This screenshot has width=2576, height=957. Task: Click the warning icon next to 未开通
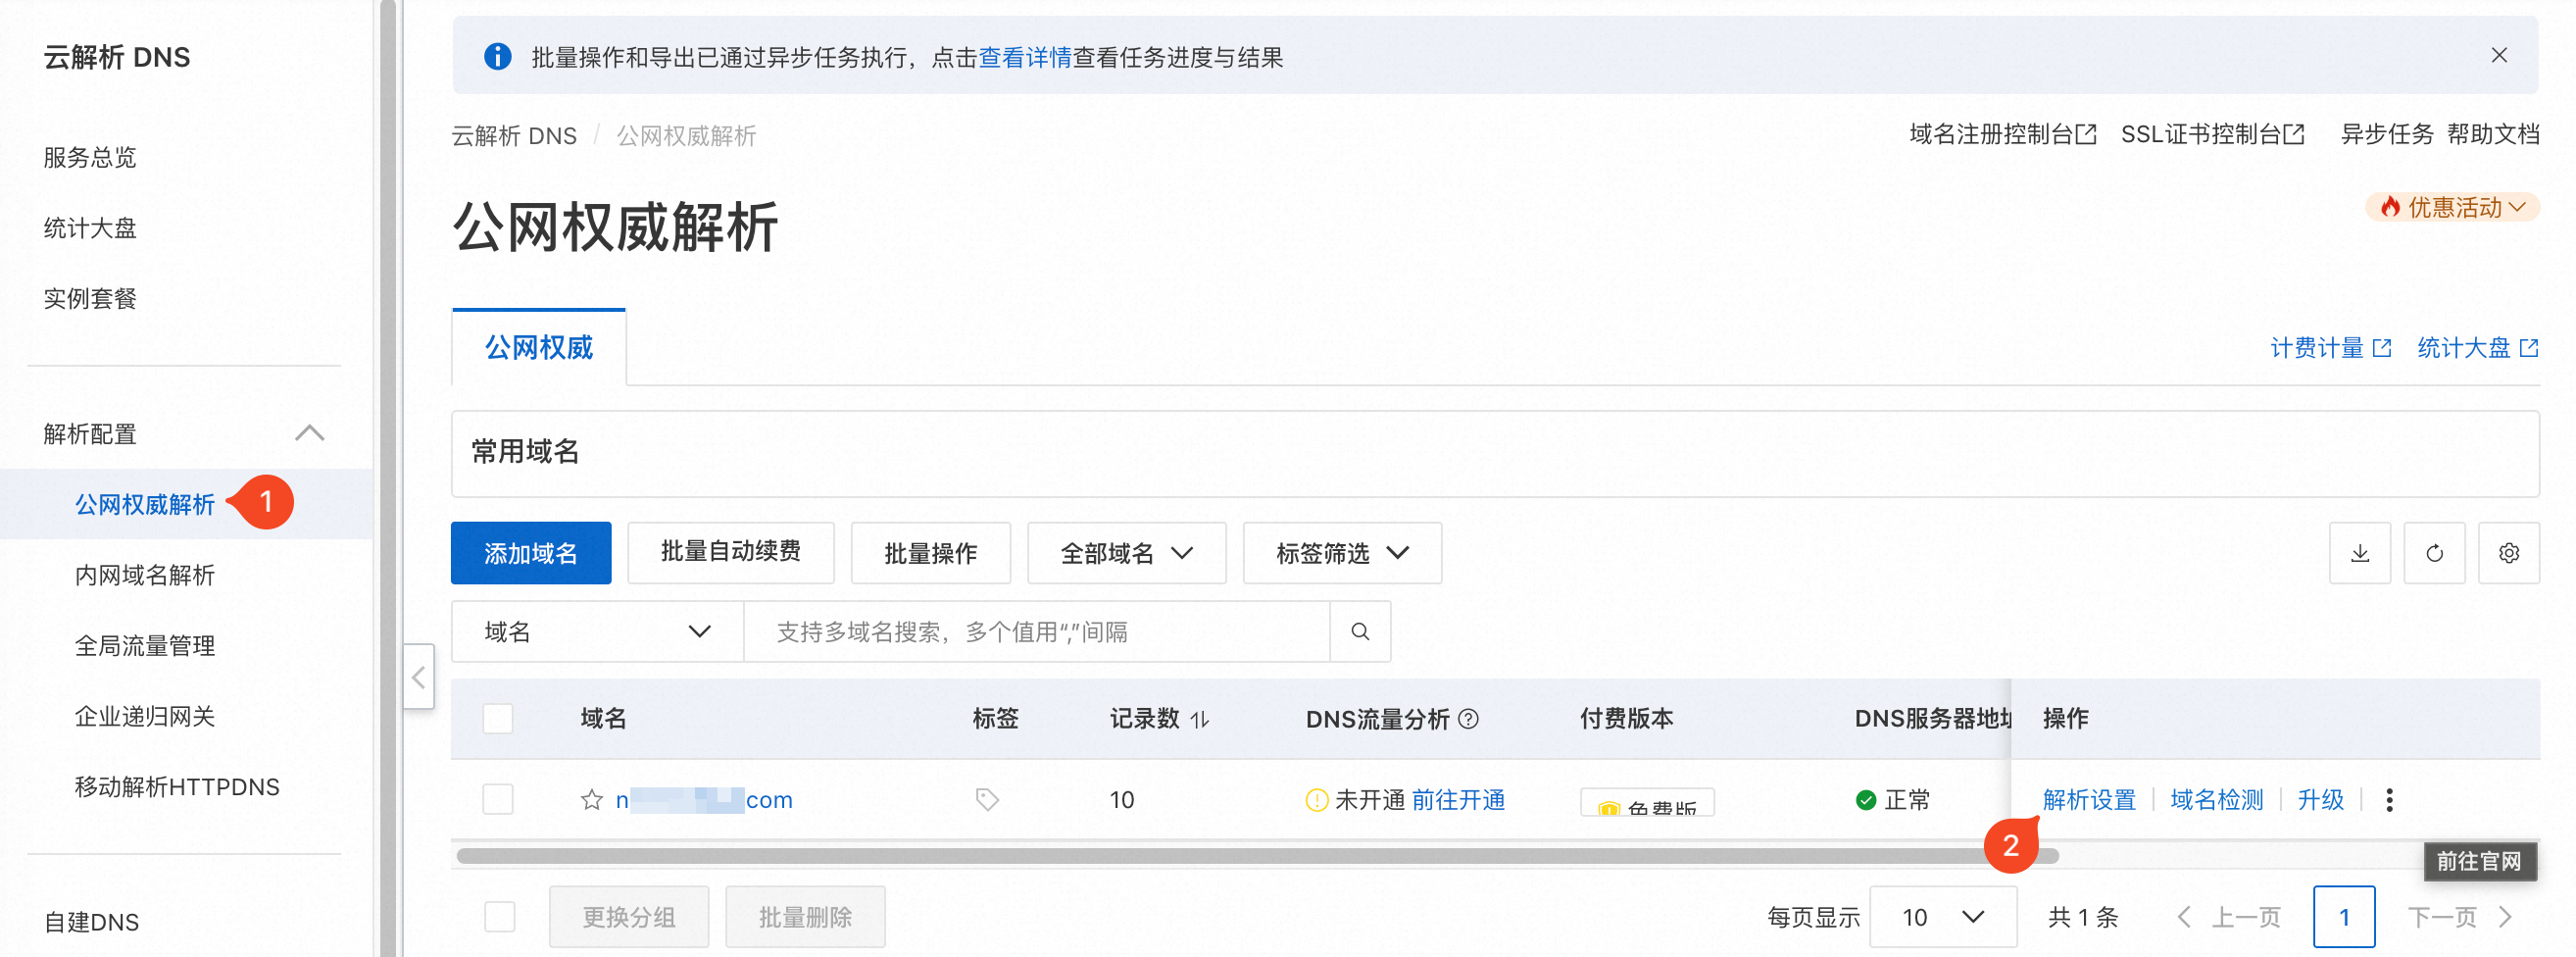coord(1317,800)
